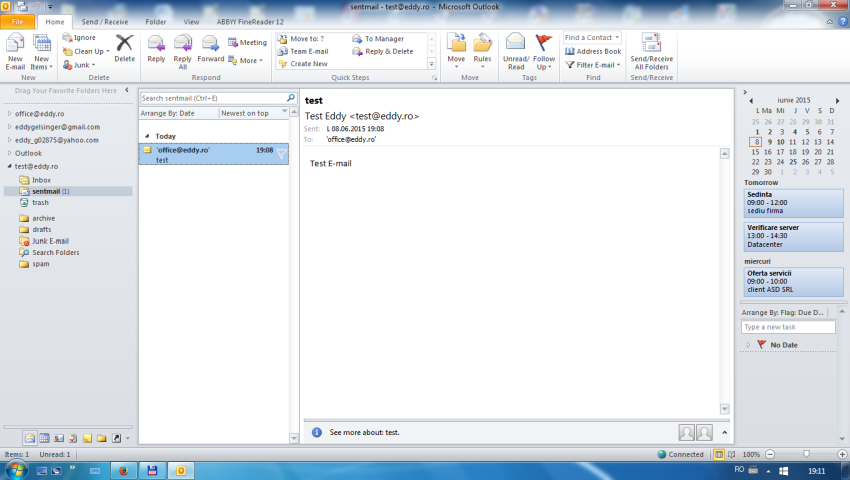Open the Follow Up flag menu
This screenshot has width=850, height=480.
(x=544, y=52)
